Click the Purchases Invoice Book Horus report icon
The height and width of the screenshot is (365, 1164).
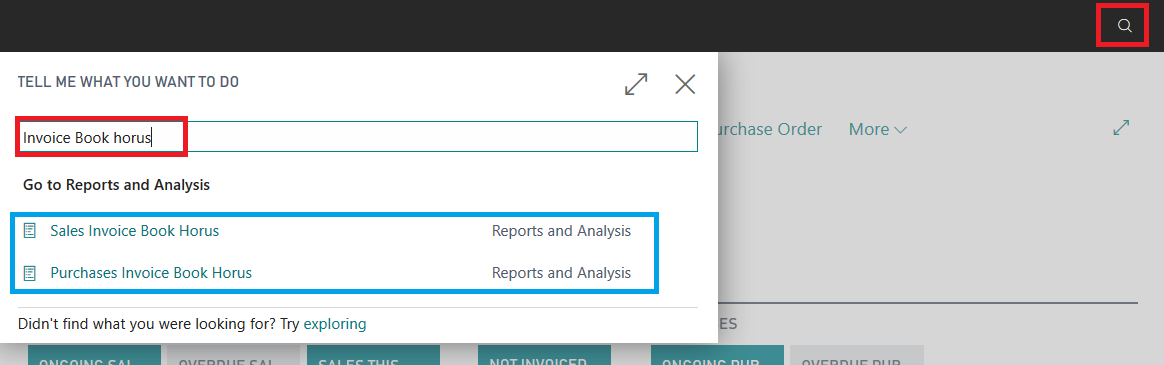click(x=30, y=273)
